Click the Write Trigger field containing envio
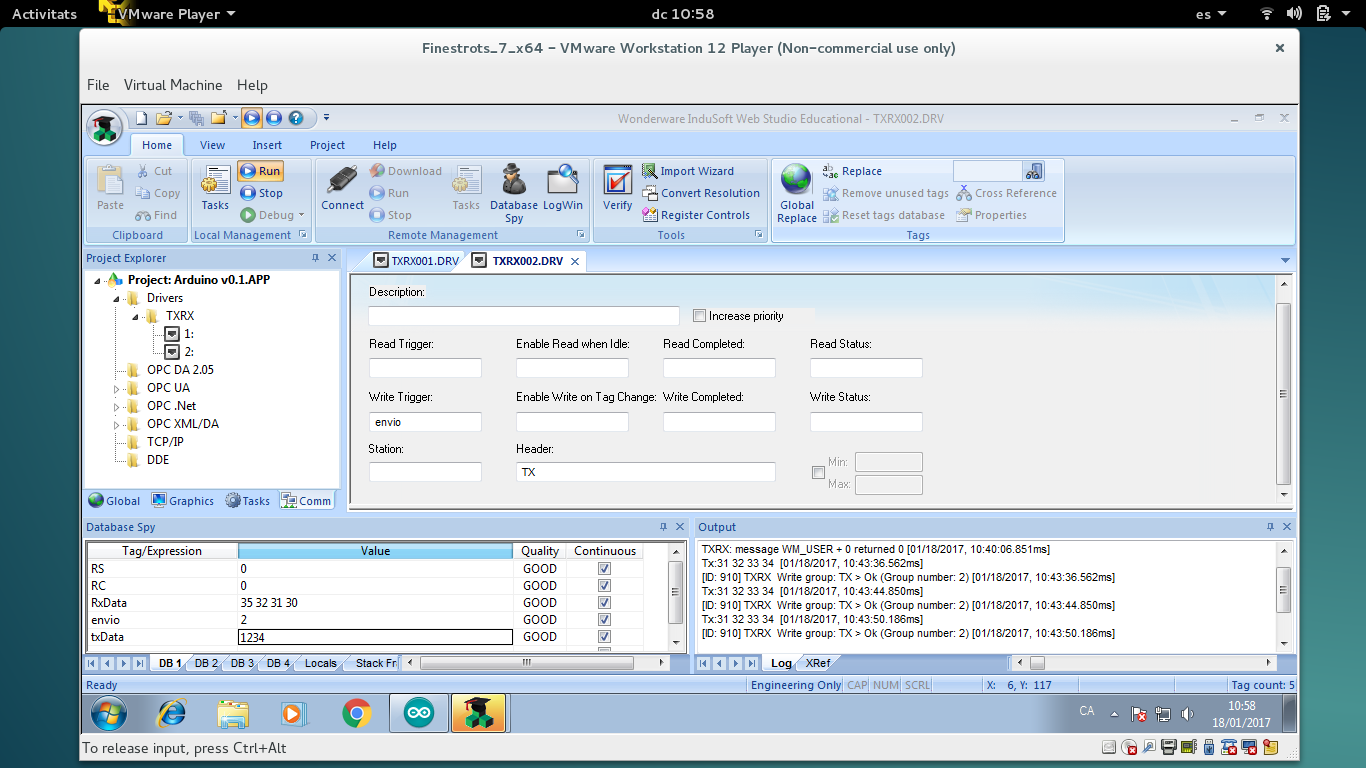Viewport: 1366px width, 768px height. [x=425, y=422]
